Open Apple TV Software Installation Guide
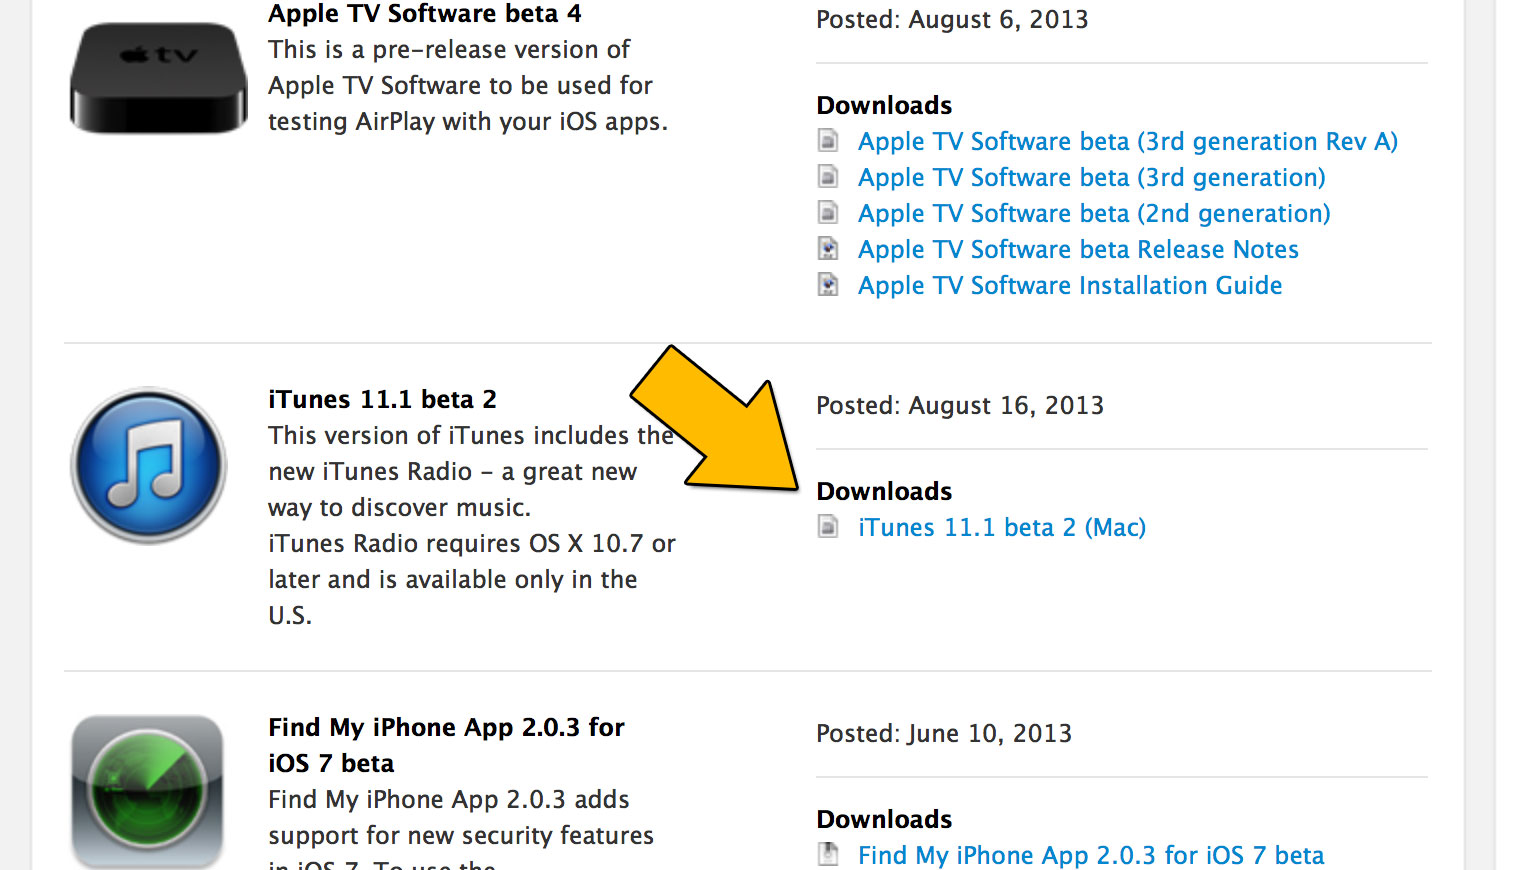 tap(1070, 286)
